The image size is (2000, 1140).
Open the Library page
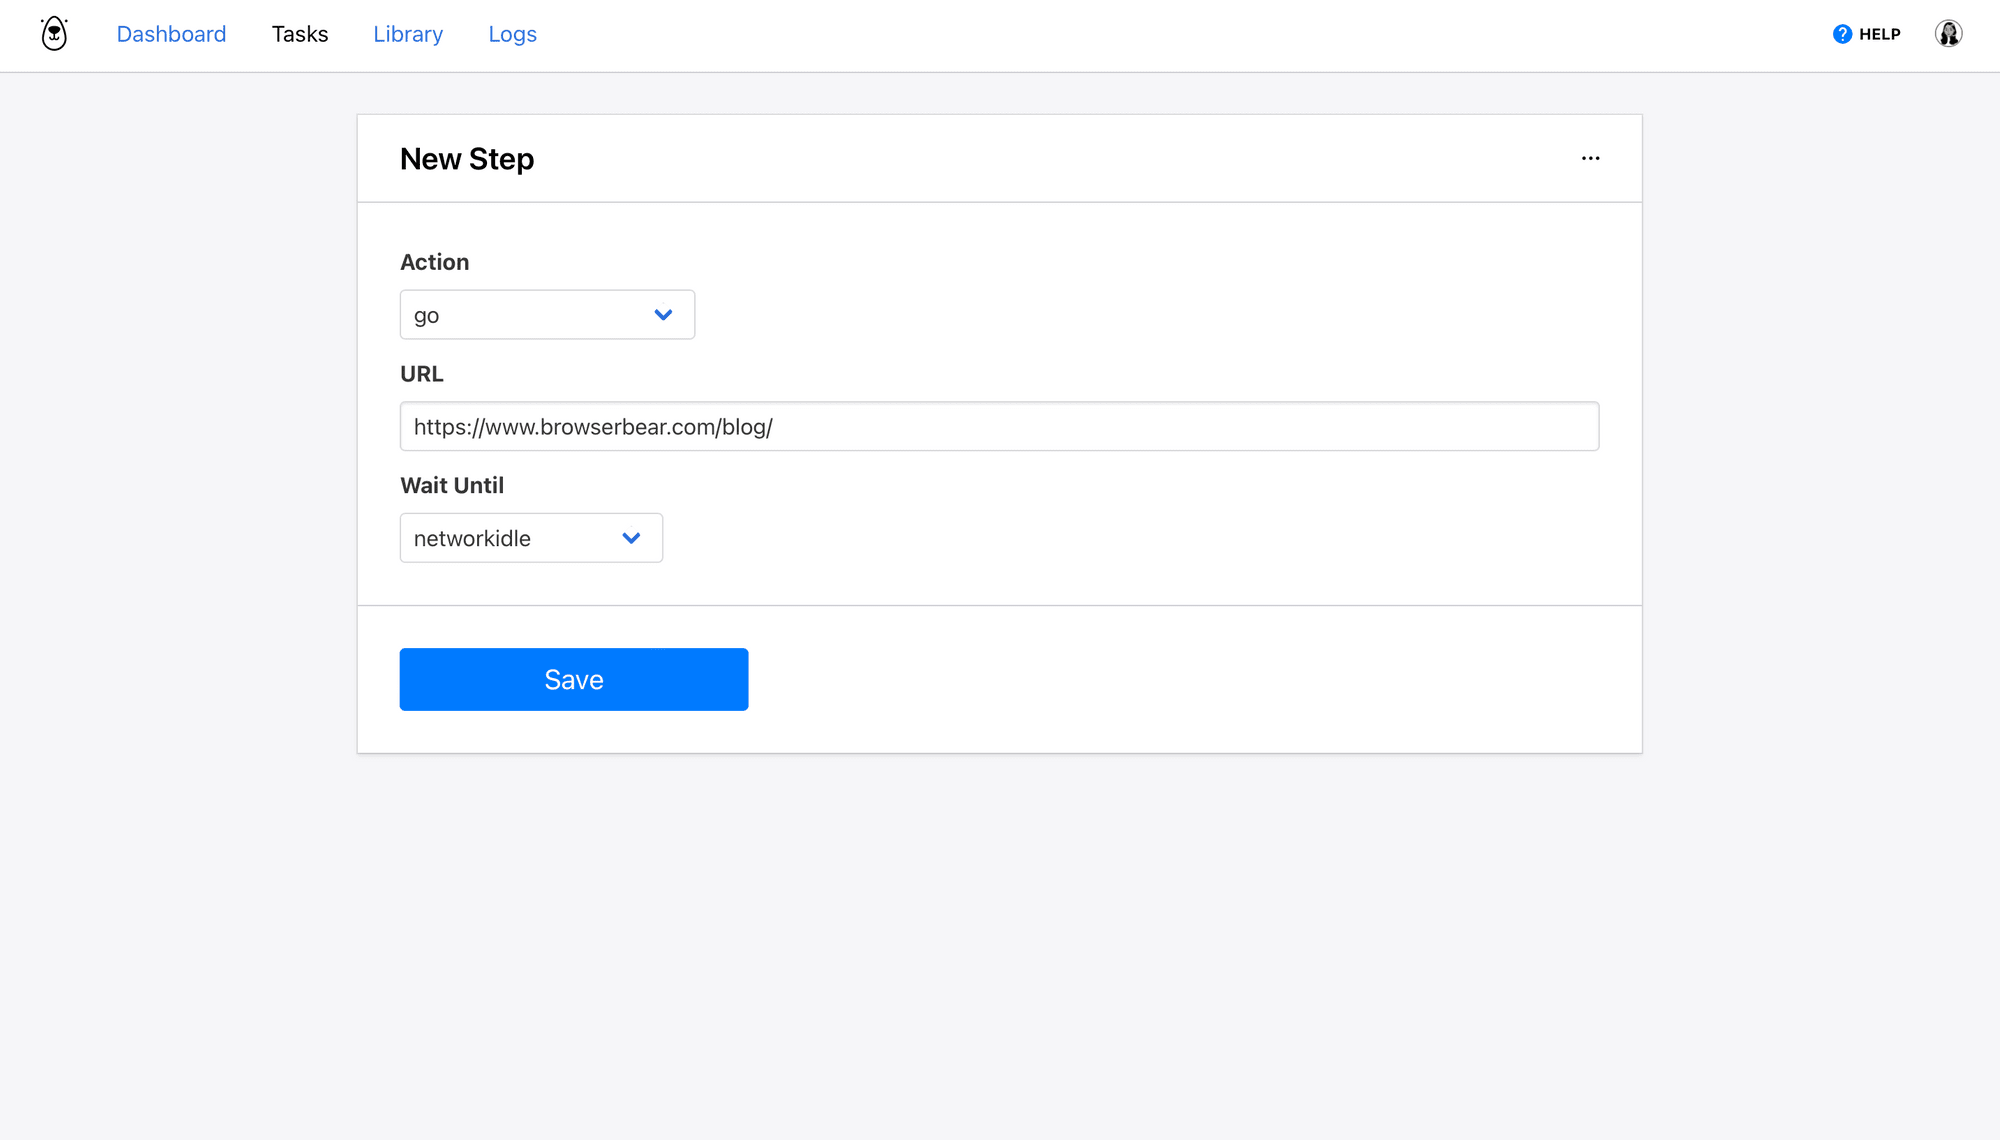[407, 33]
